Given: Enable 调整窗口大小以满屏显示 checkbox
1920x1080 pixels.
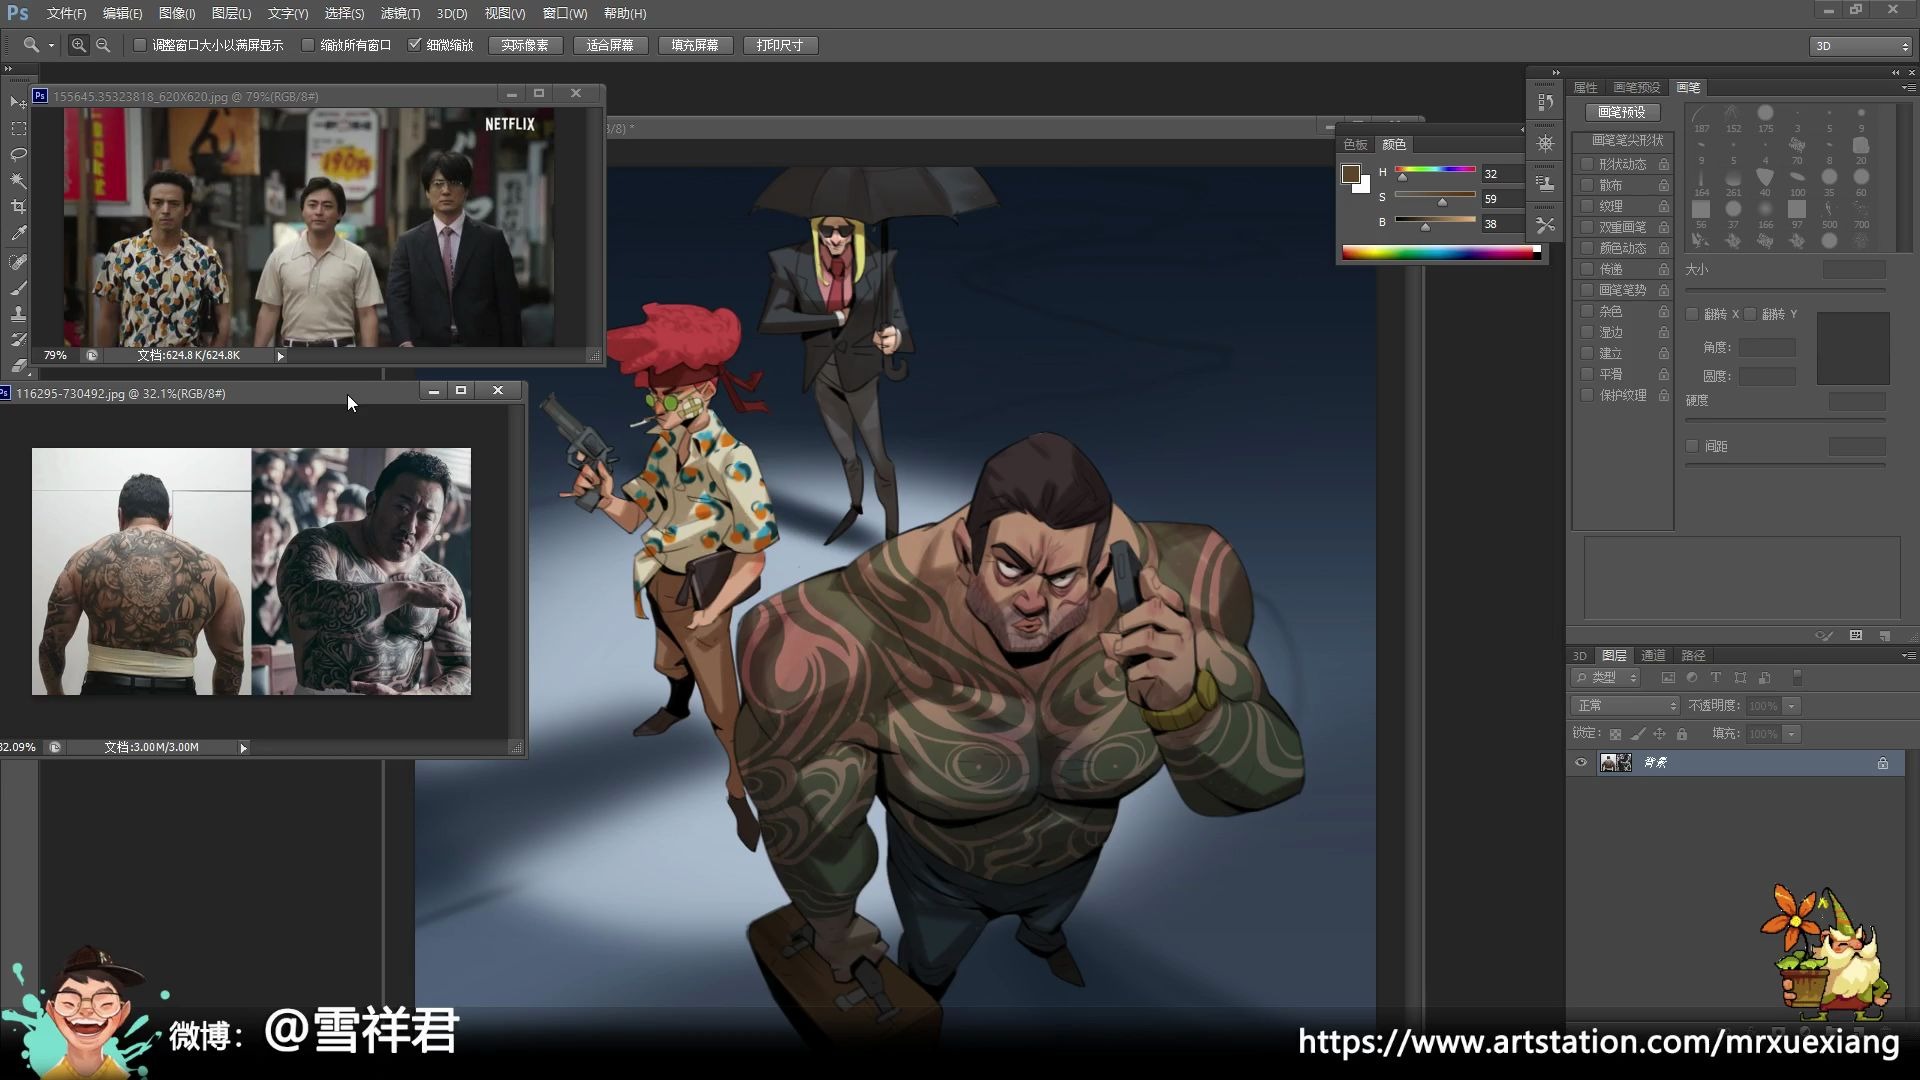Looking at the screenshot, I should click(x=140, y=45).
